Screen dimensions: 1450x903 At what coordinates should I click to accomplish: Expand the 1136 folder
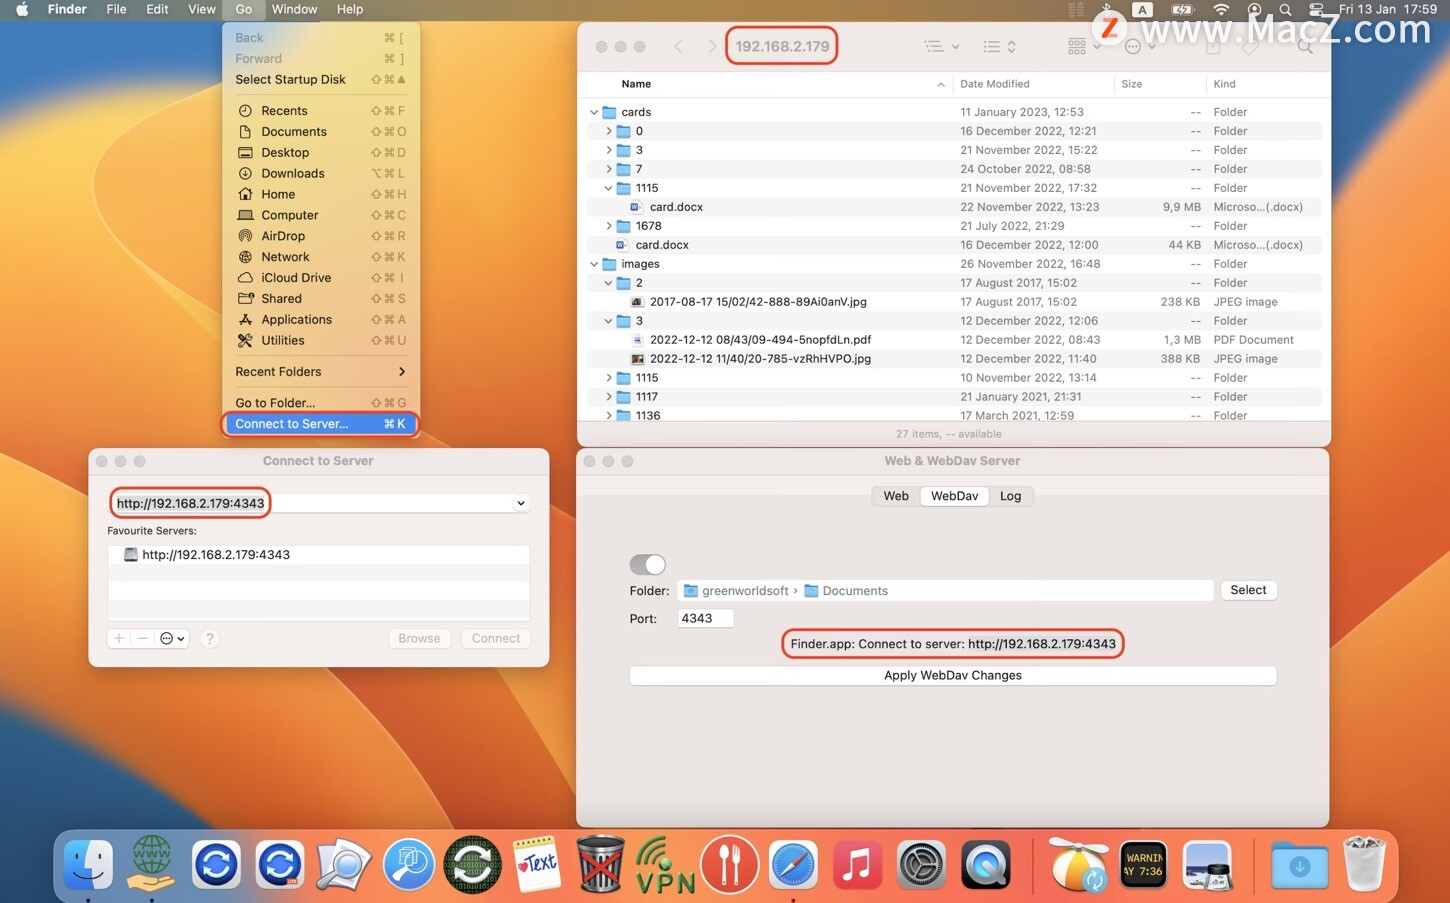point(608,415)
